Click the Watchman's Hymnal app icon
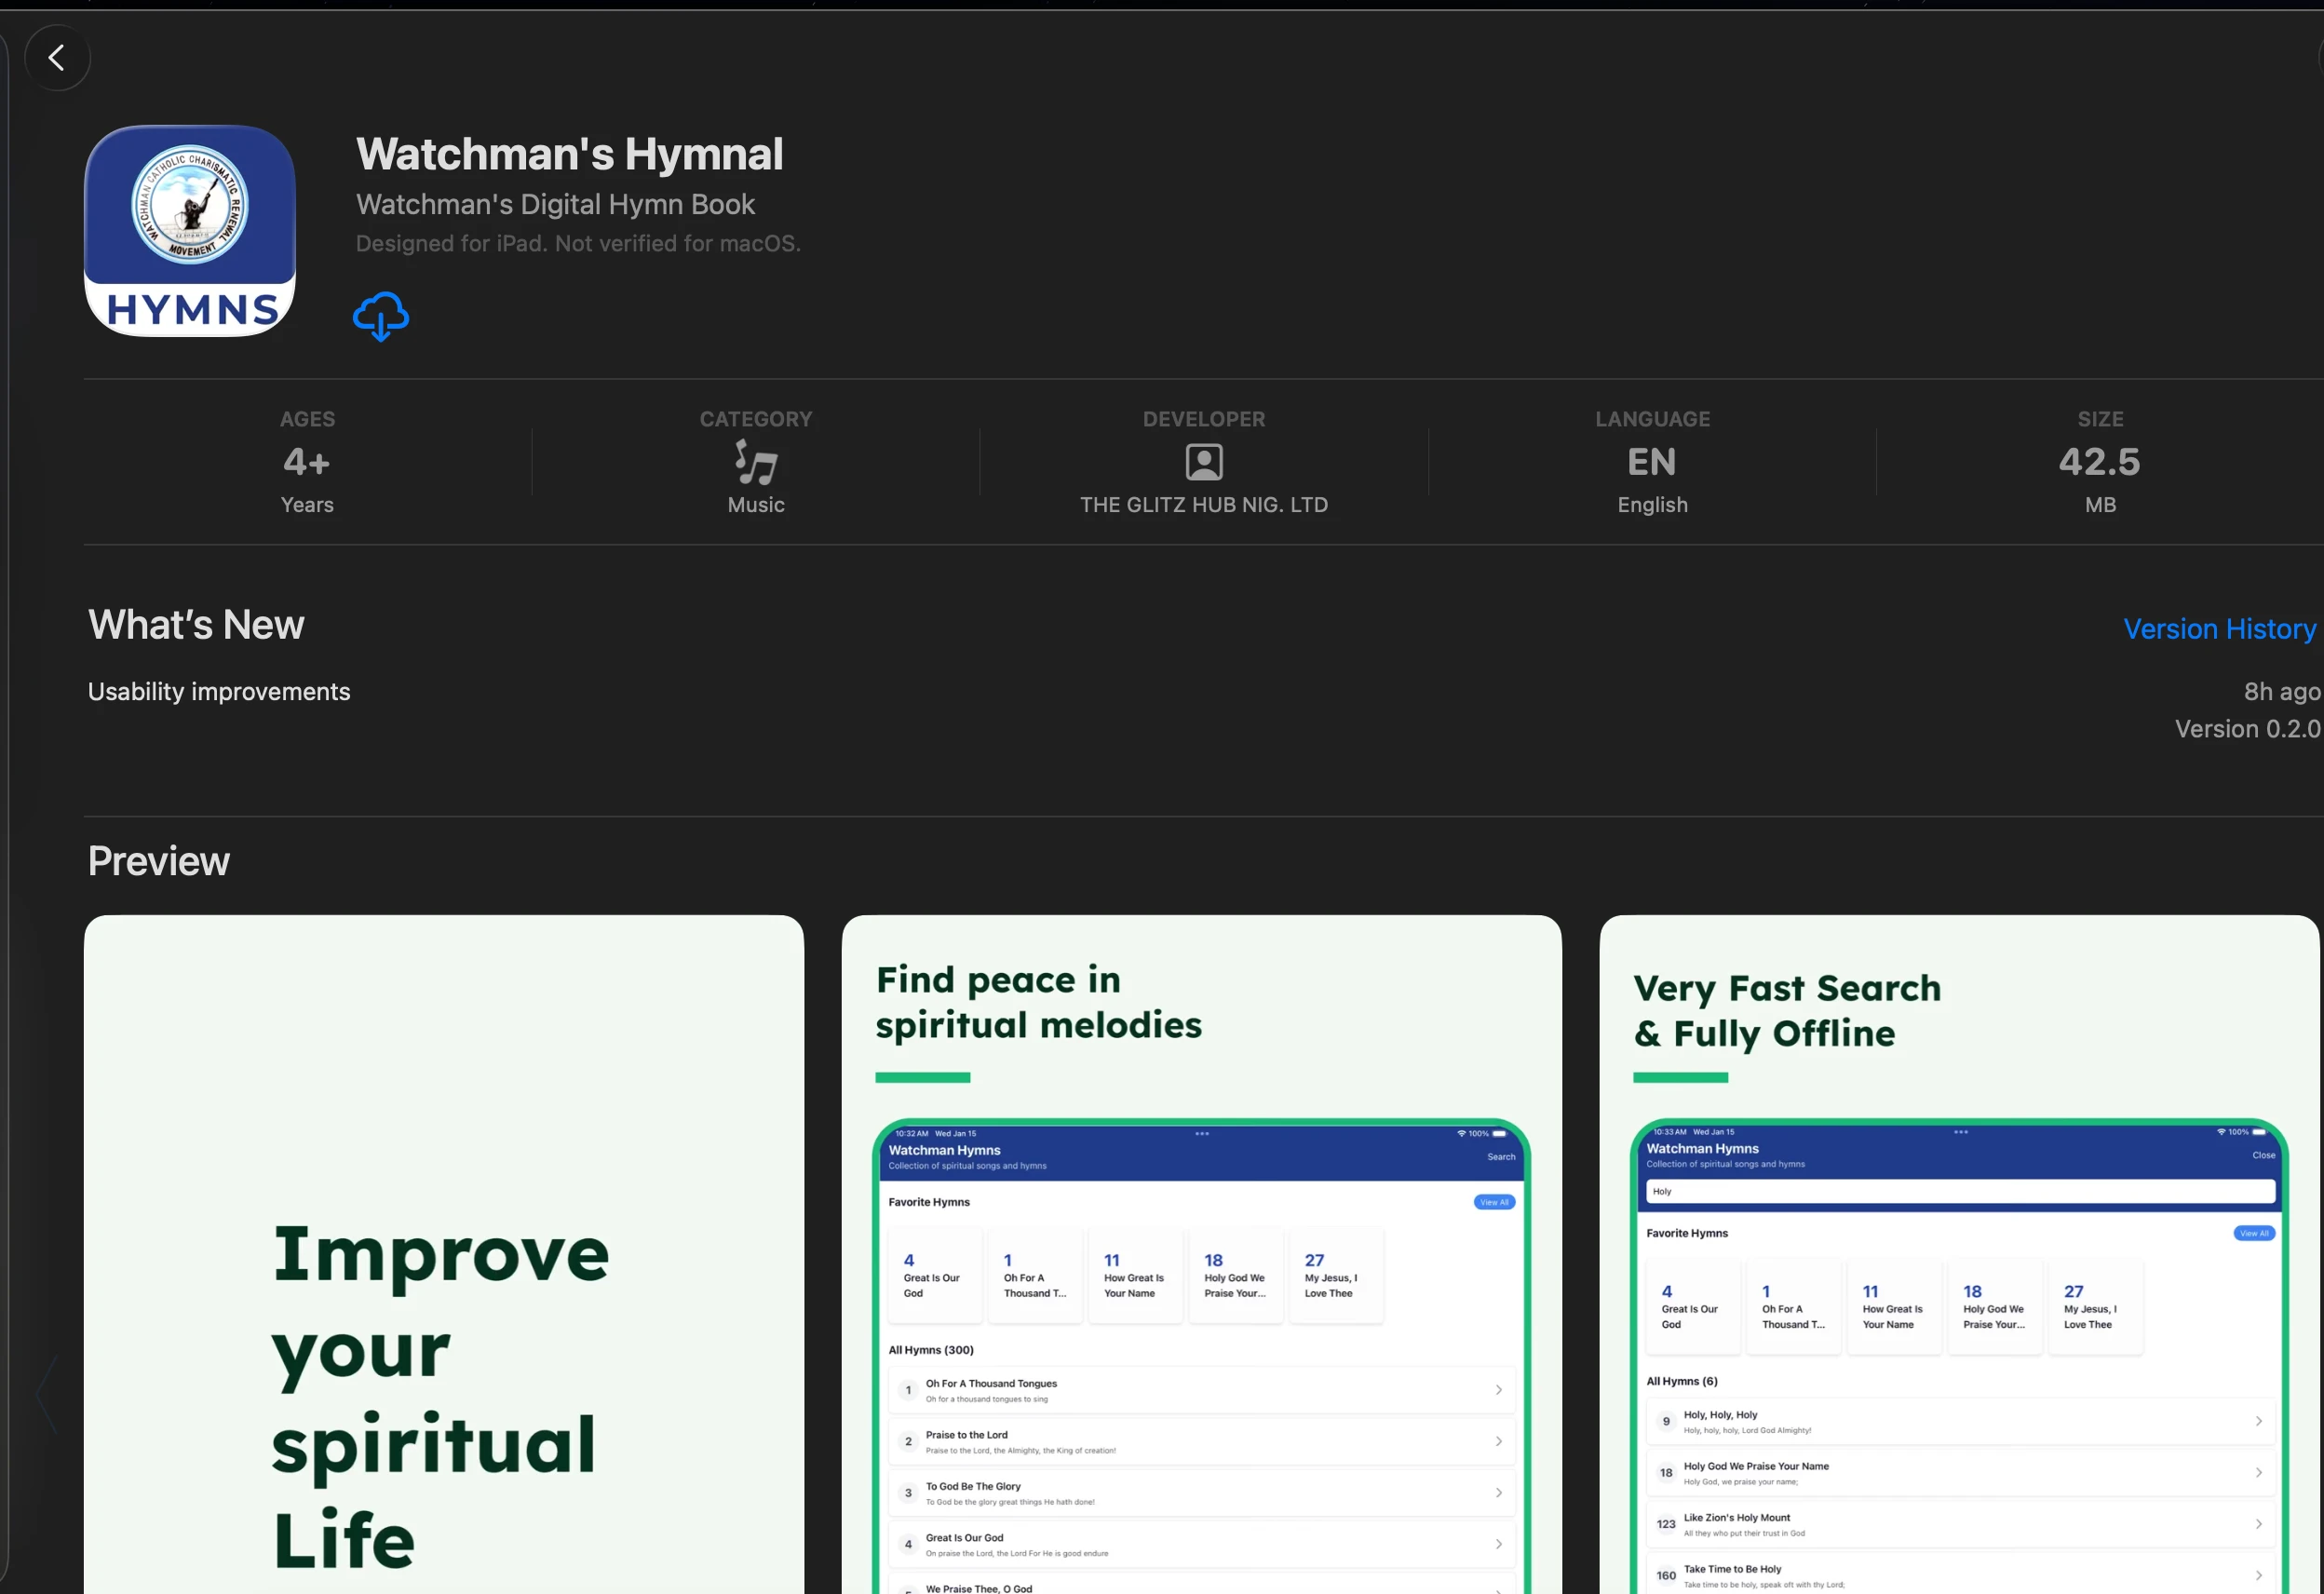 pyautogui.click(x=190, y=231)
